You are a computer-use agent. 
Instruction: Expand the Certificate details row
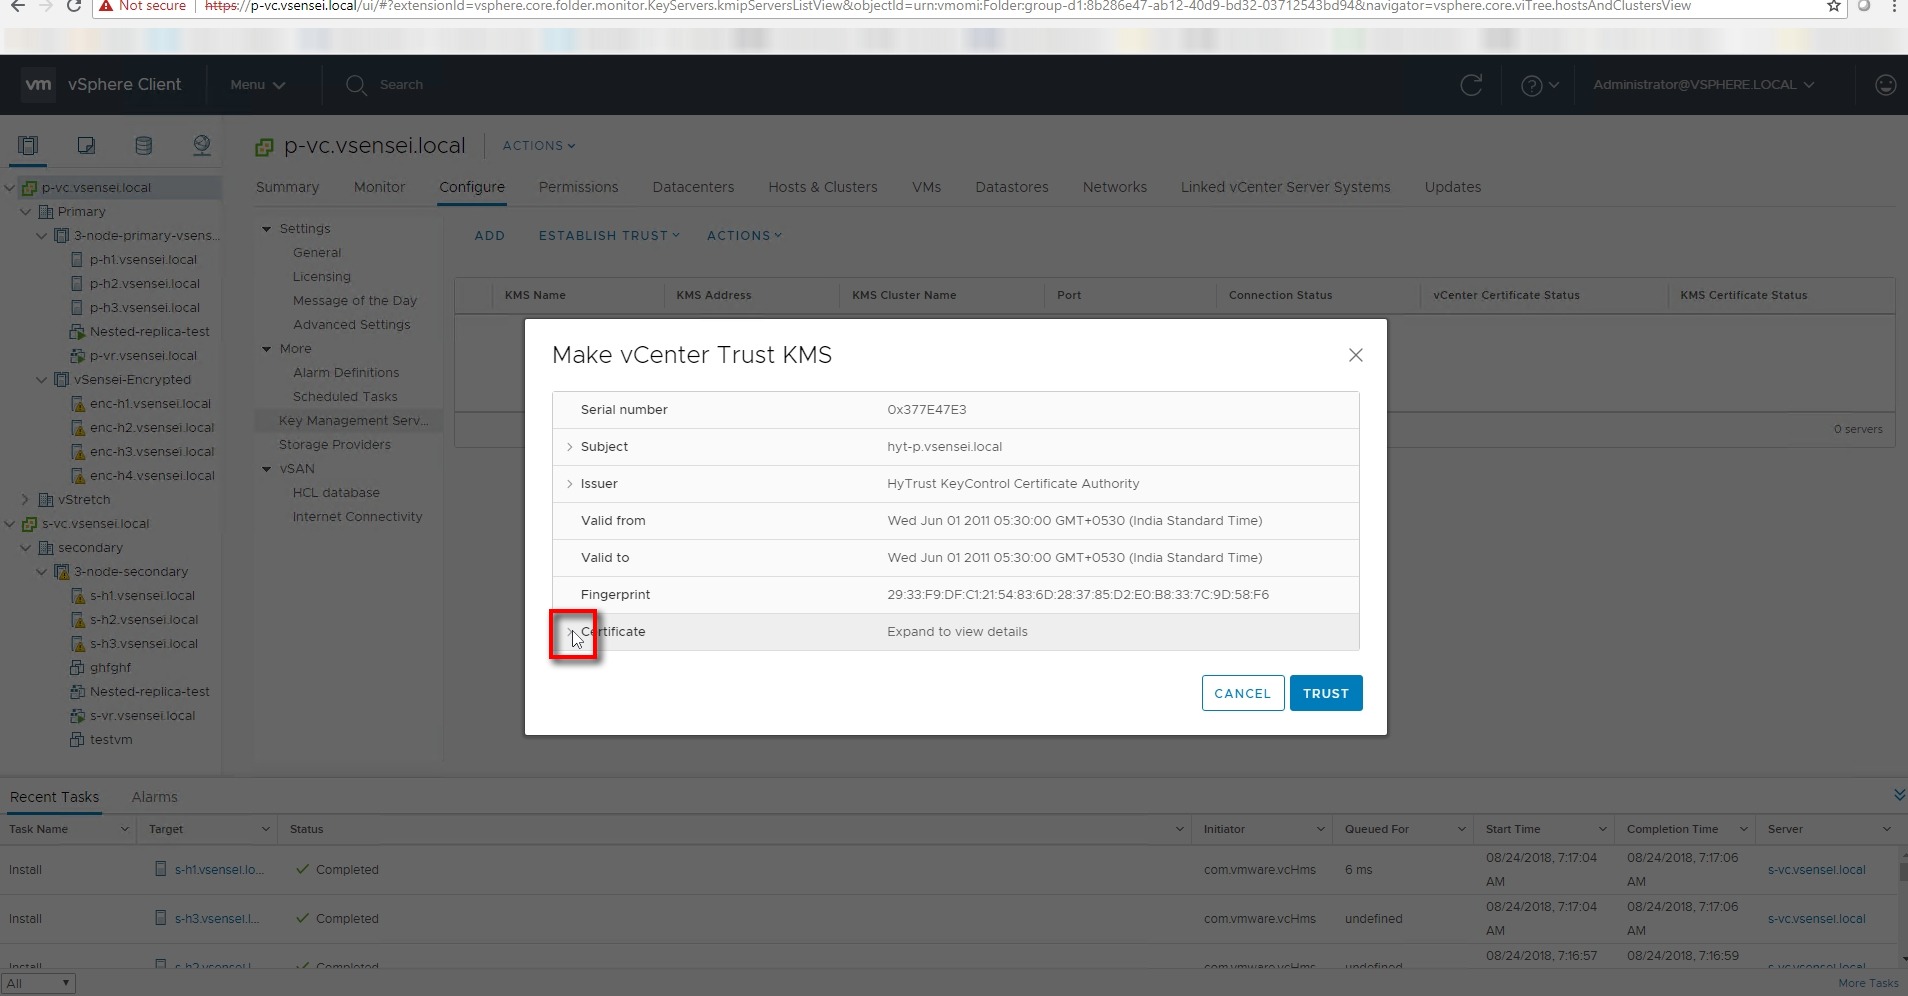(x=571, y=632)
